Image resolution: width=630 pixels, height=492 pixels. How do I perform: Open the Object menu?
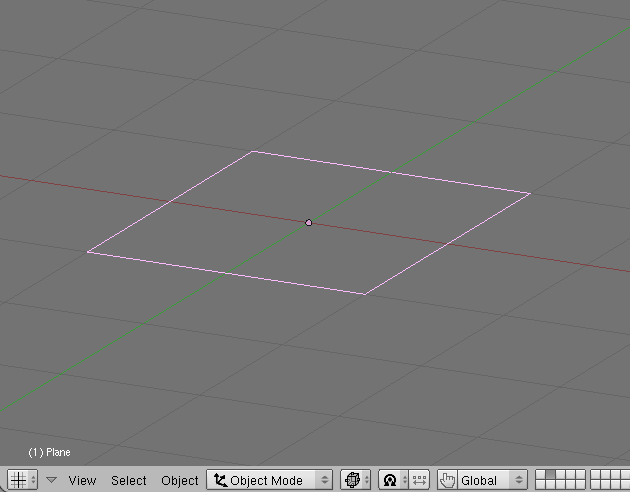point(180,480)
